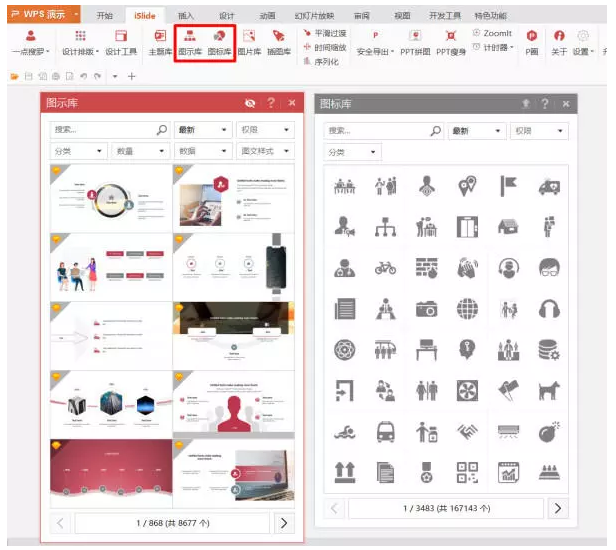
Task: Open the P圈 community icon
Action: pyautogui.click(x=532, y=43)
